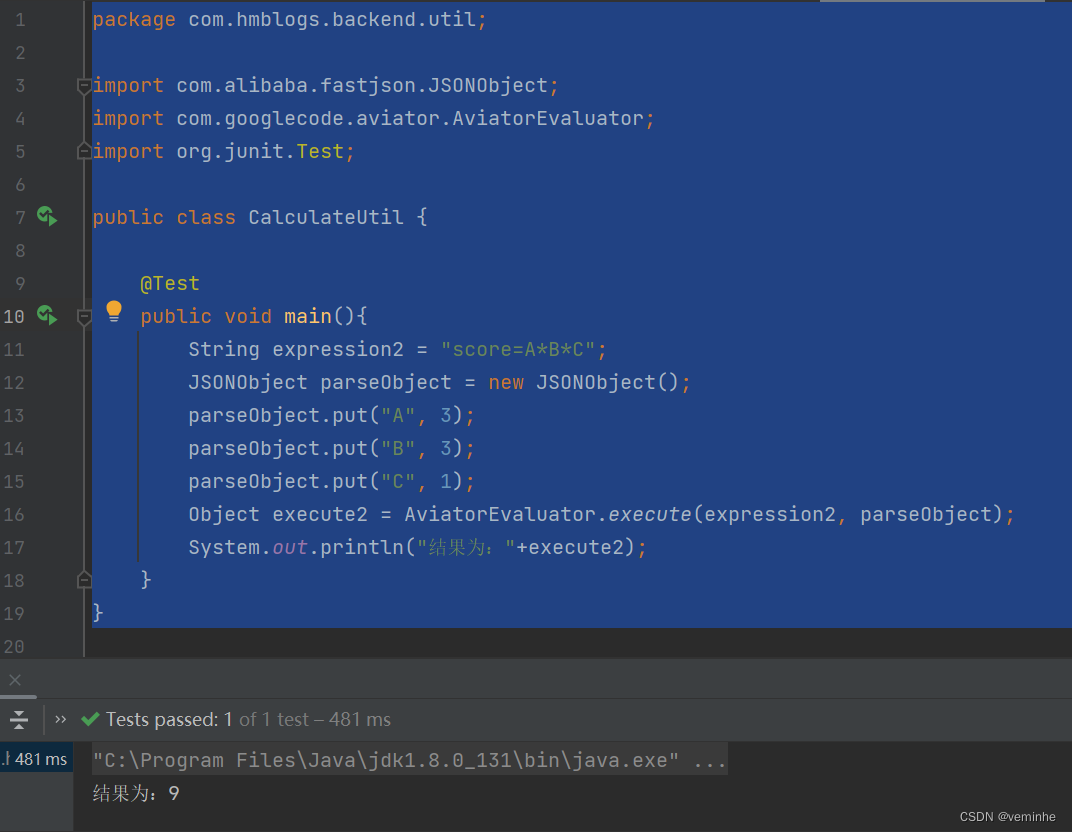
Task: Run CalculateUtil class via gutter icon on line 7
Action: [46, 216]
